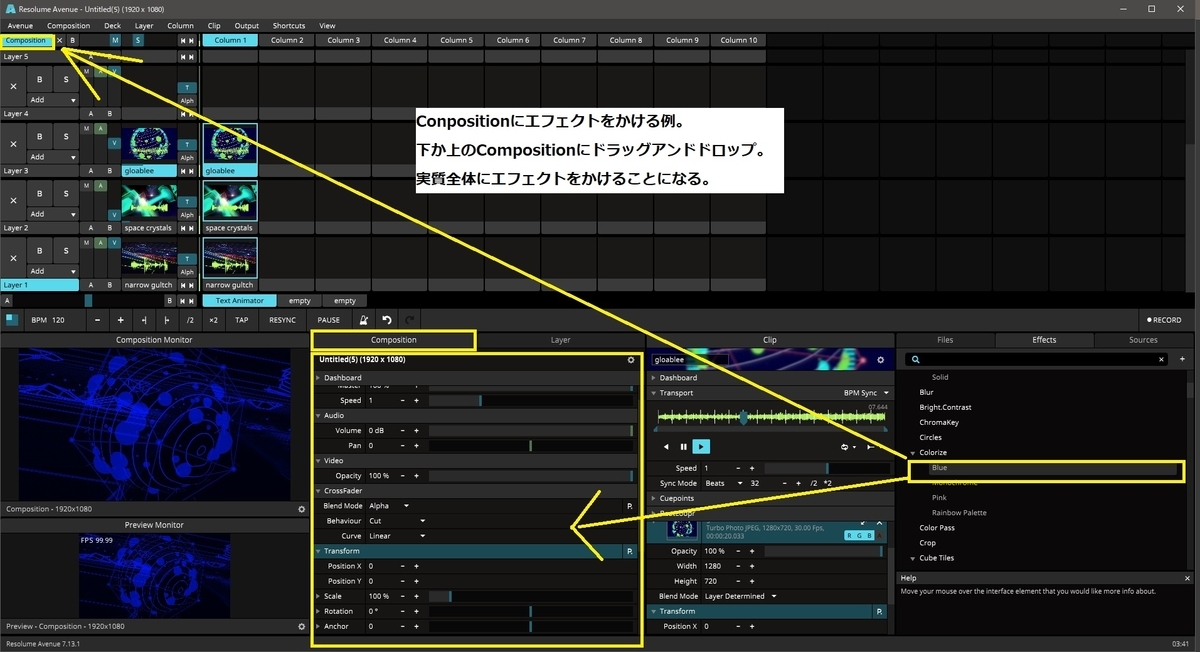Screen dimensions: 1200x652
Task: Clear the composition with the X button
Action: click(59, 40)
